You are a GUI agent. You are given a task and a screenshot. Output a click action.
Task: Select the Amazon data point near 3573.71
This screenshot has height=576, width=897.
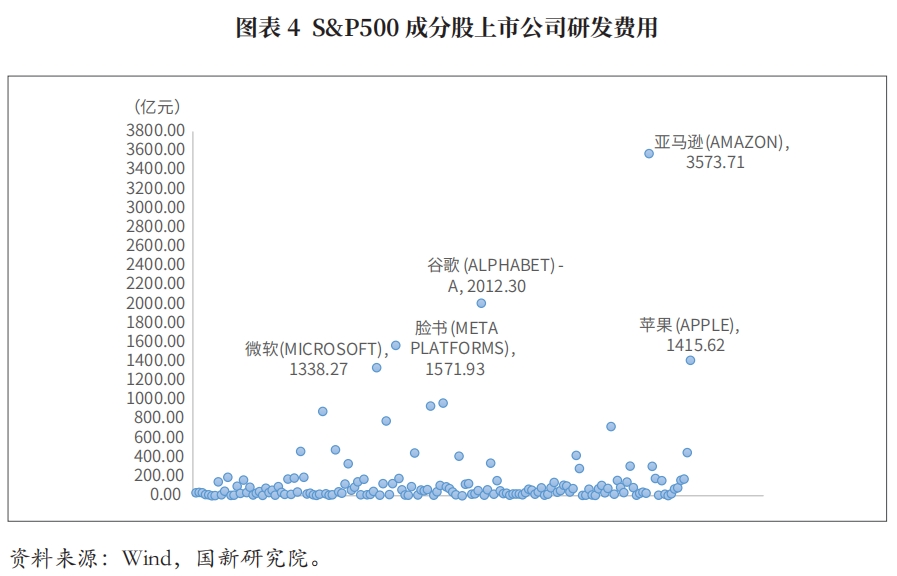click(649, 153)
